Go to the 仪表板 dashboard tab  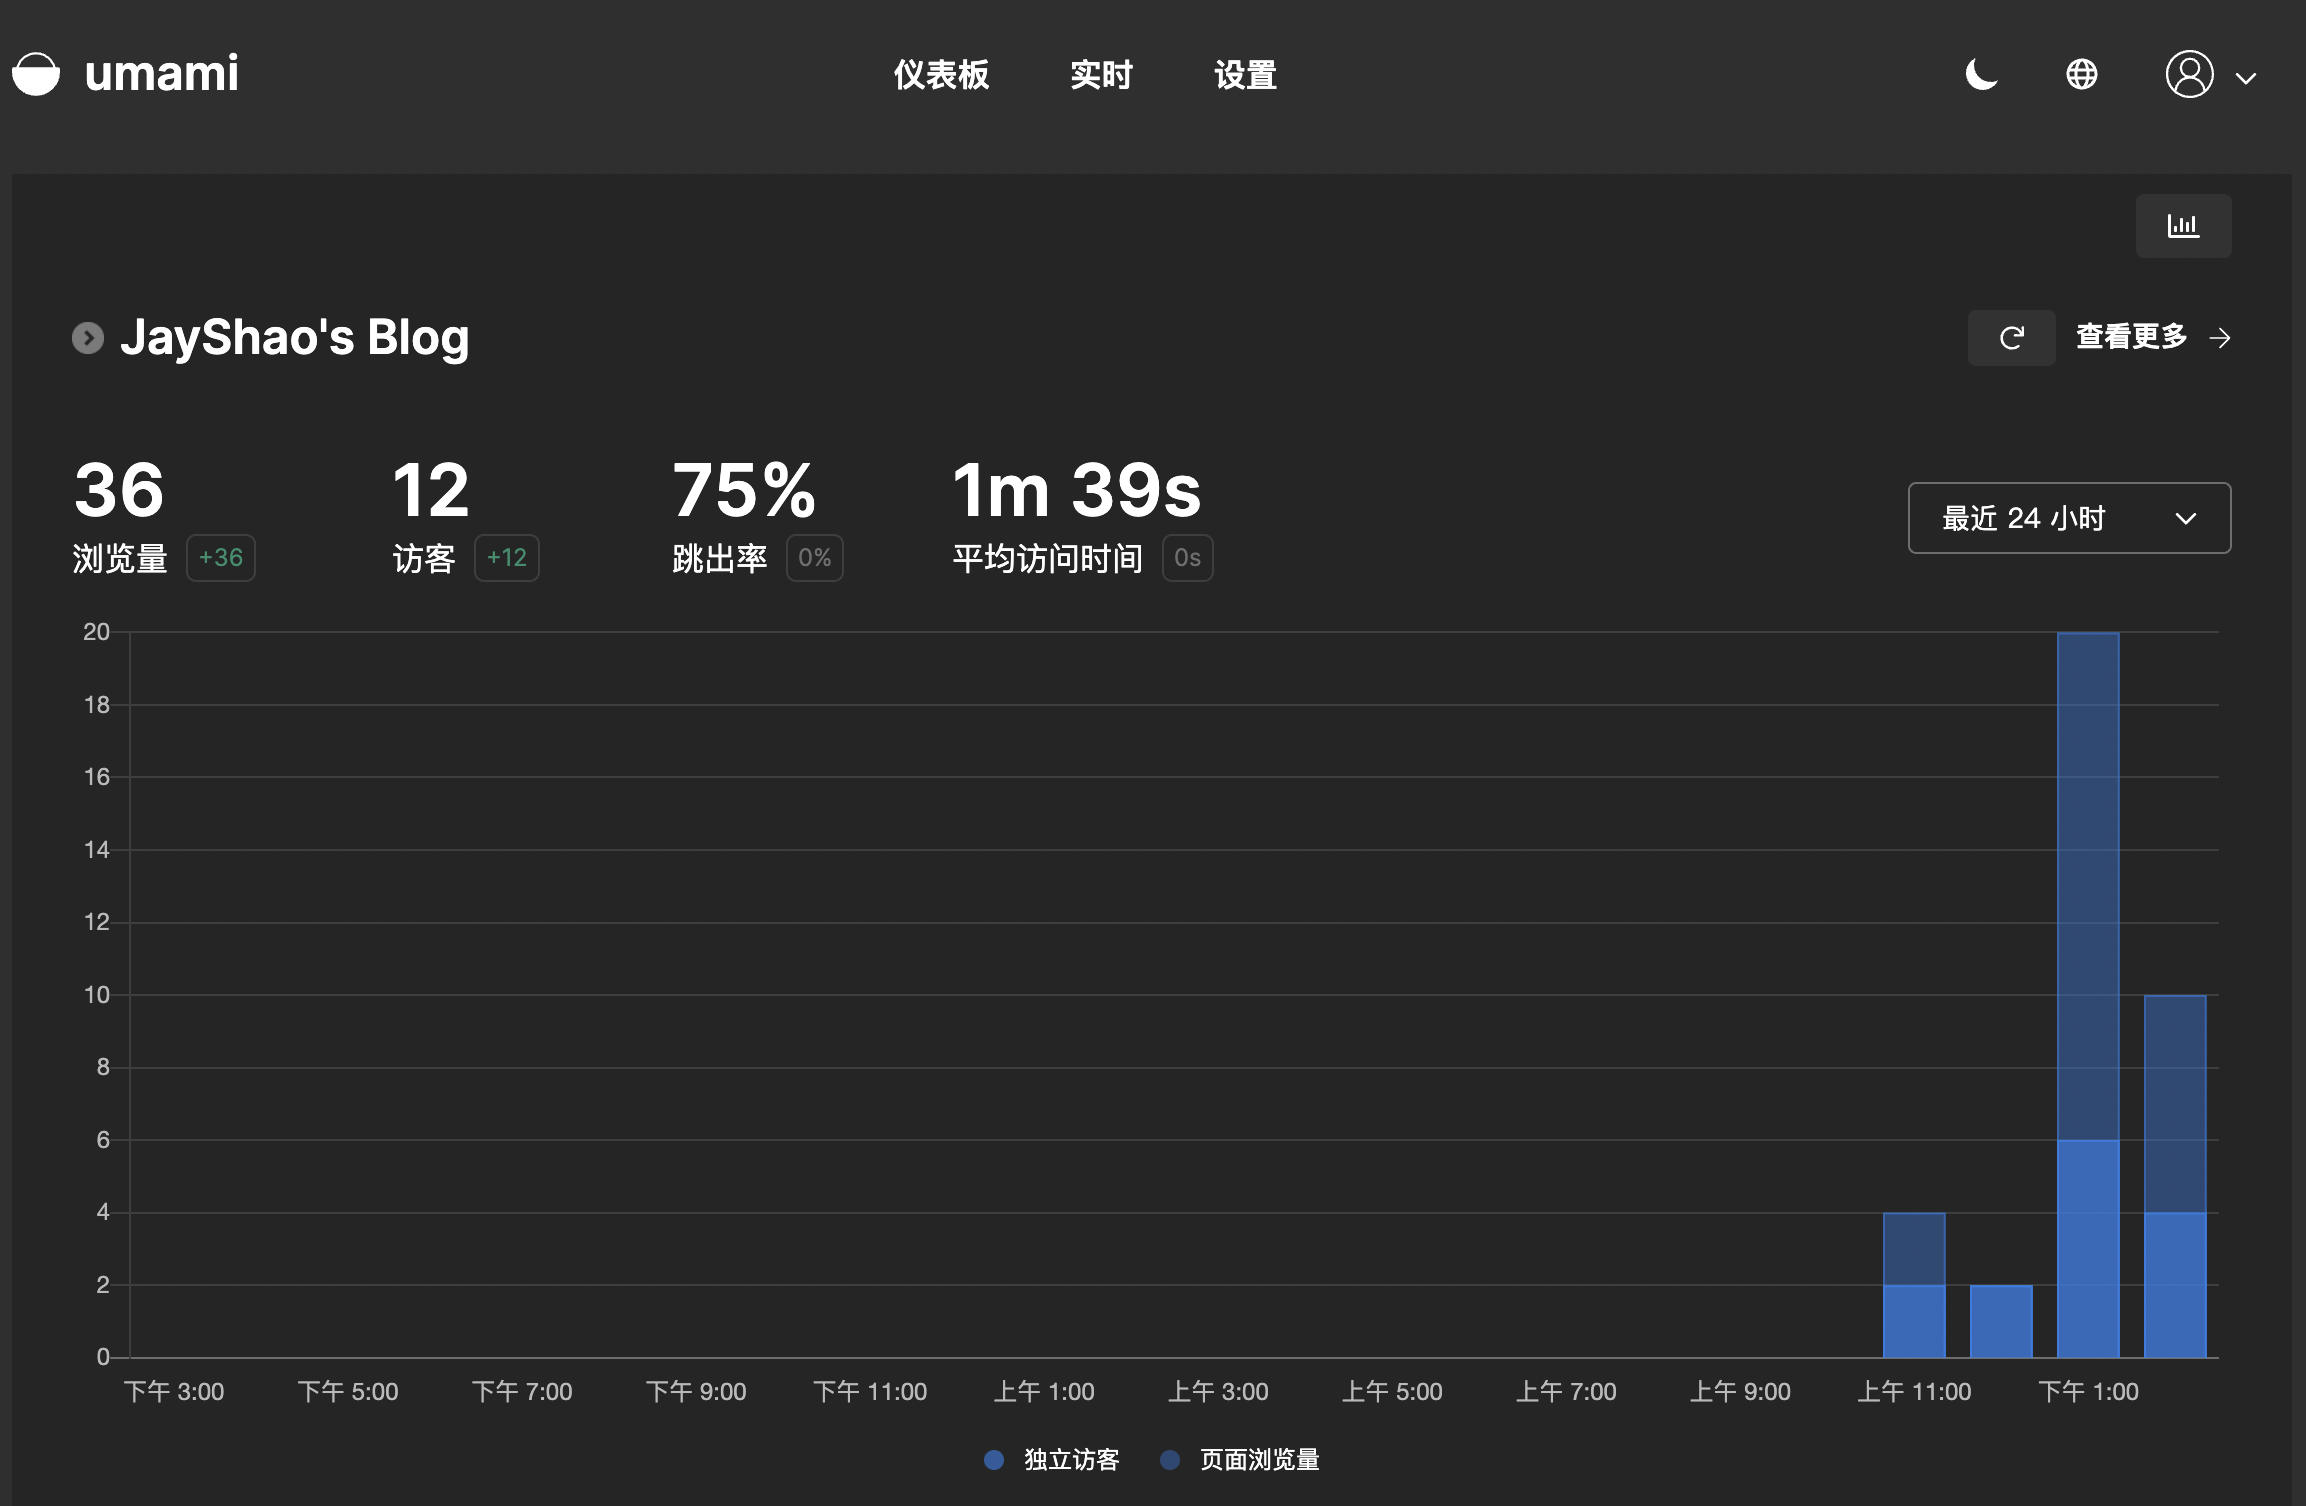pos(941,75)
